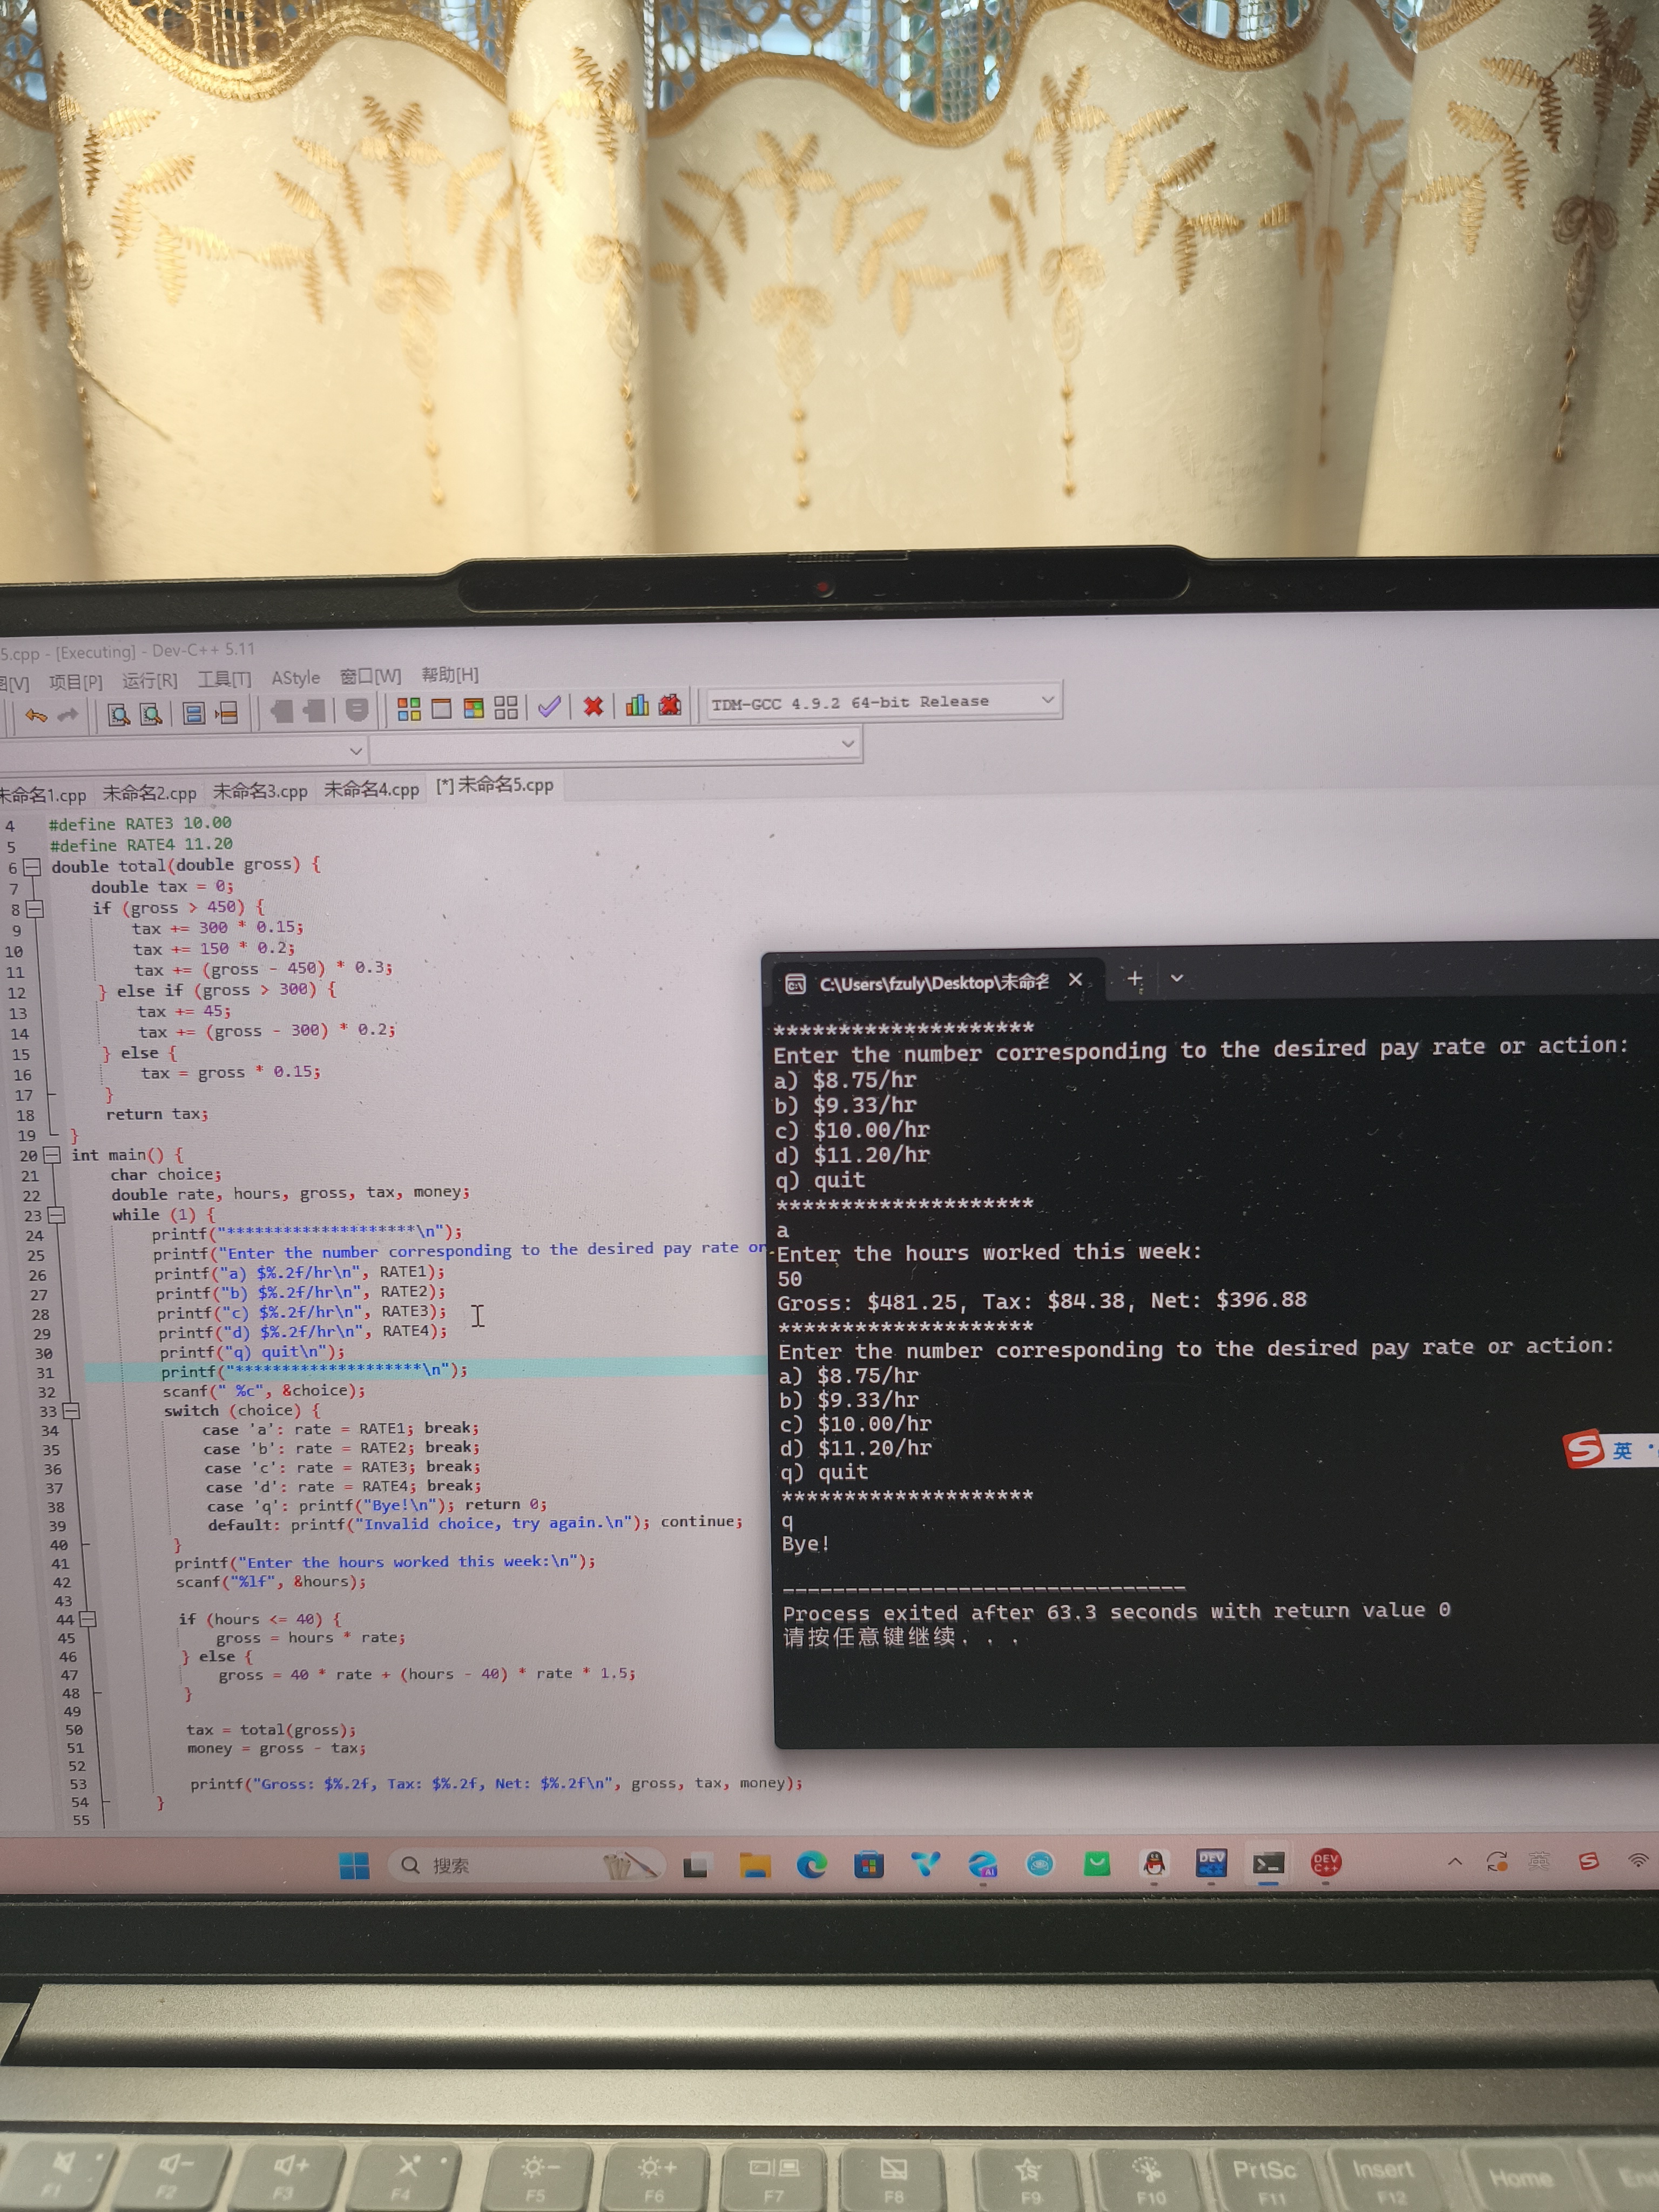
Task: Add a new console tab with plus button
Action: coord(1135,978)
